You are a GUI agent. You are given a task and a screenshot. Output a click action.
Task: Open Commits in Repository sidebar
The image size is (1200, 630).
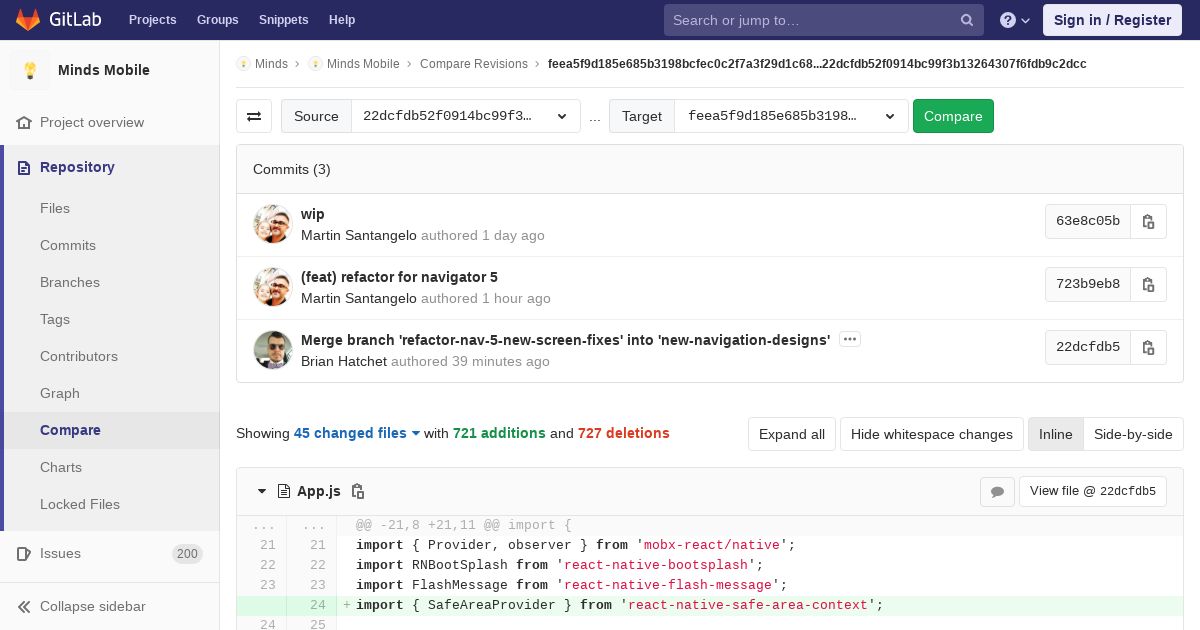68,245
